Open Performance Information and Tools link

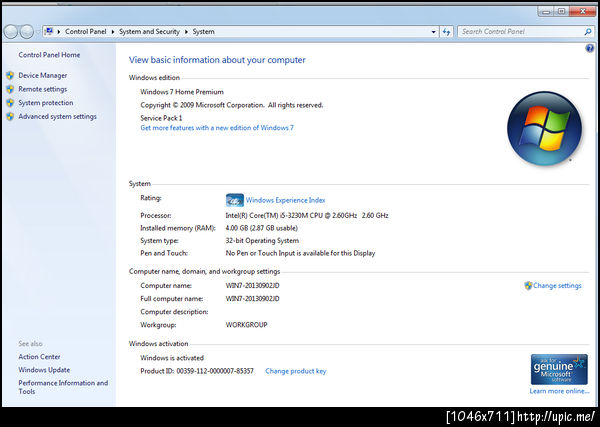(x=63, y=387)
